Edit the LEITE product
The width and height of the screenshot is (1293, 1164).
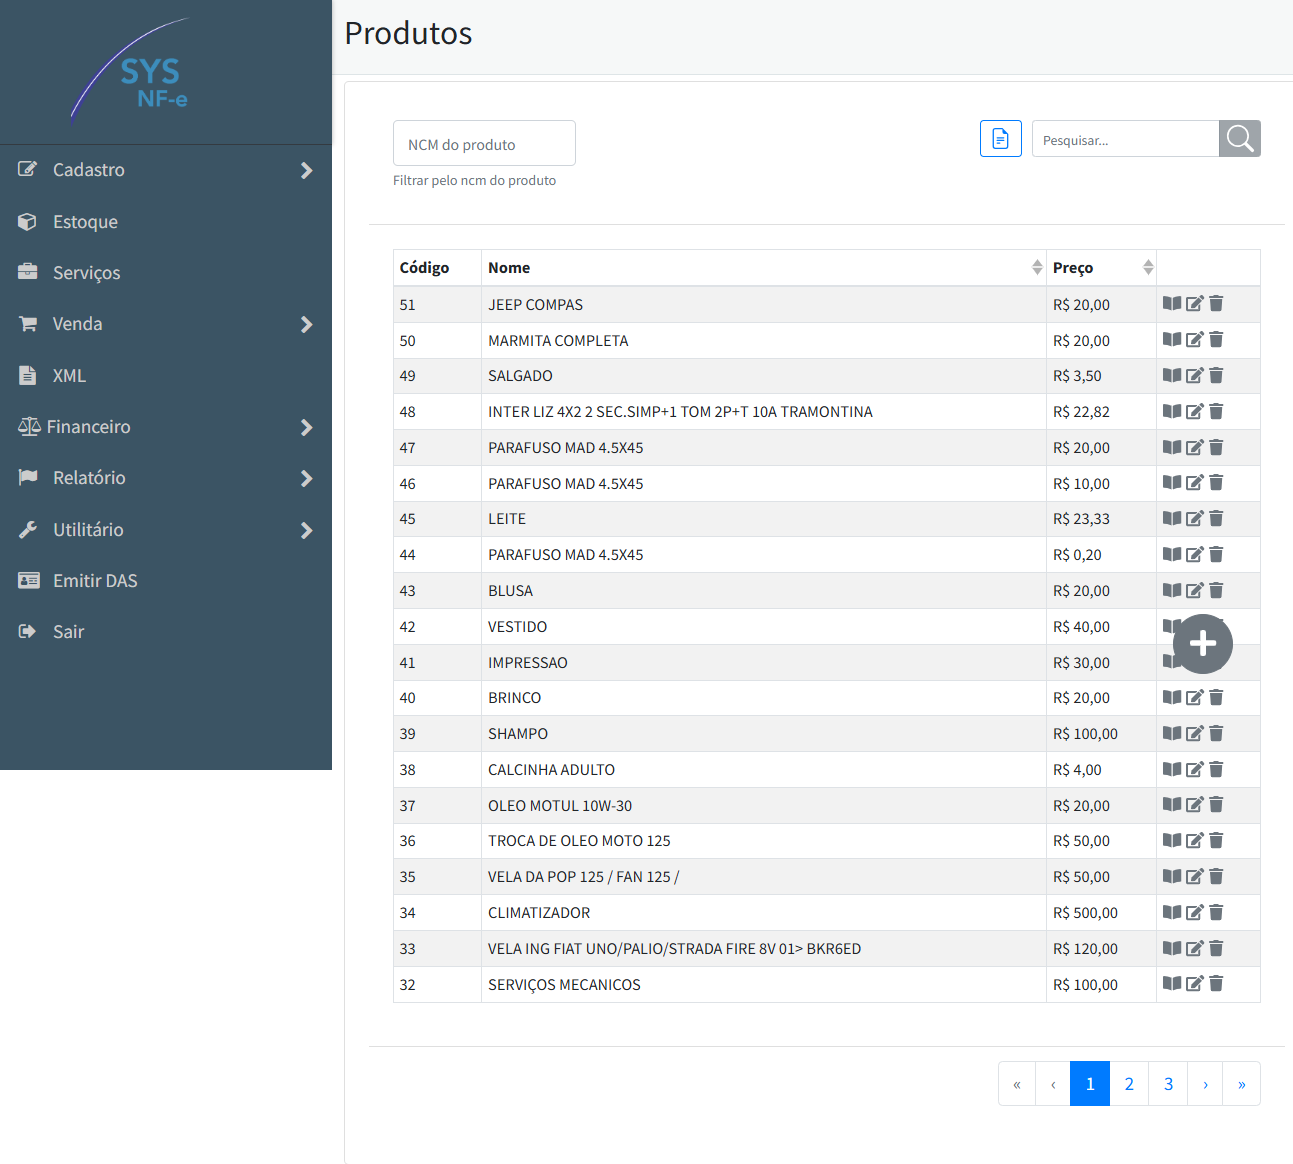click(1195, 518)
